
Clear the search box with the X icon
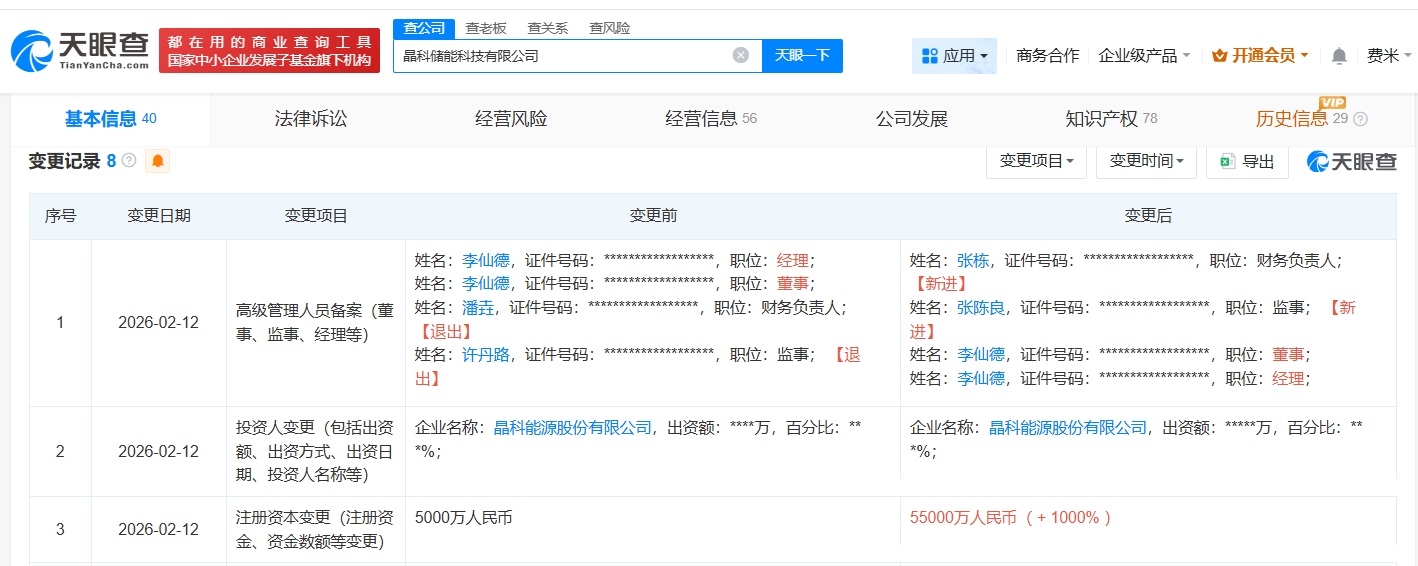click(x=740, y=56)
